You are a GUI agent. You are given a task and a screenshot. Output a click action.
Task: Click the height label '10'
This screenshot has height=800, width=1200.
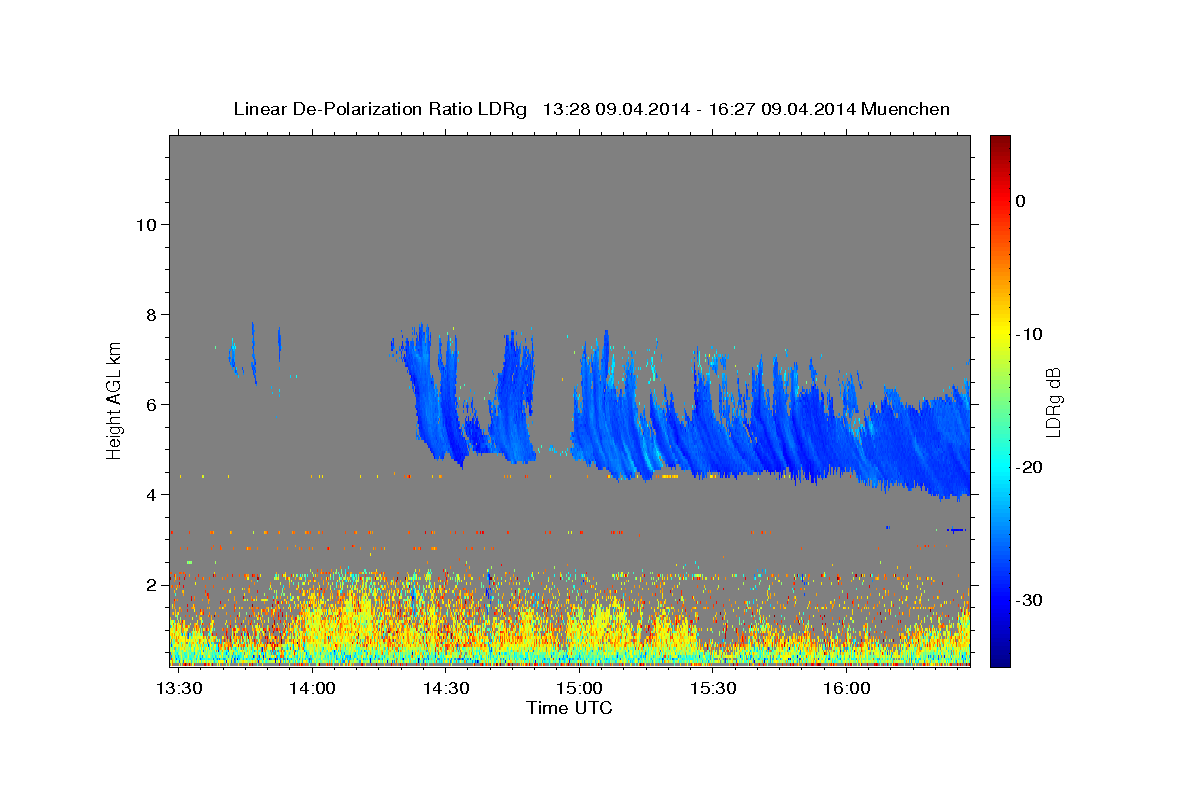145,224
